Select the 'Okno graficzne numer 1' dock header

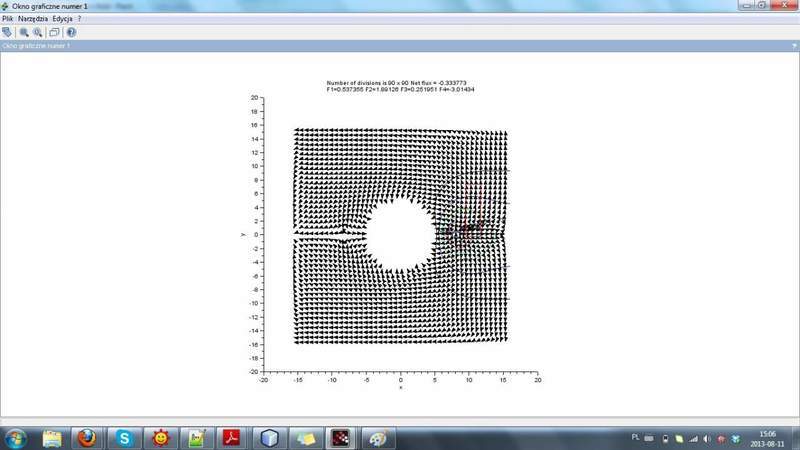tap(36, 46)
